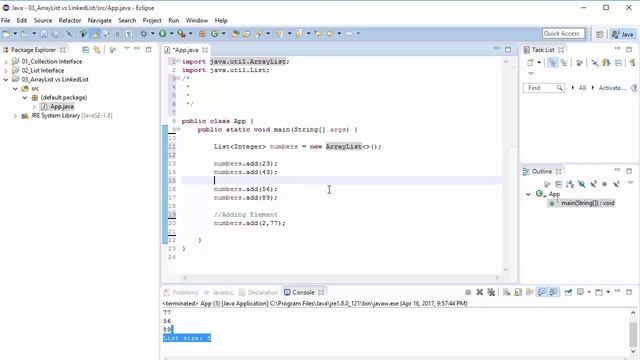Image resolution: width=640 pixels, height=360 pixels.
Task: Toggle Show Console on standard output change
Action: pos(542,292)
